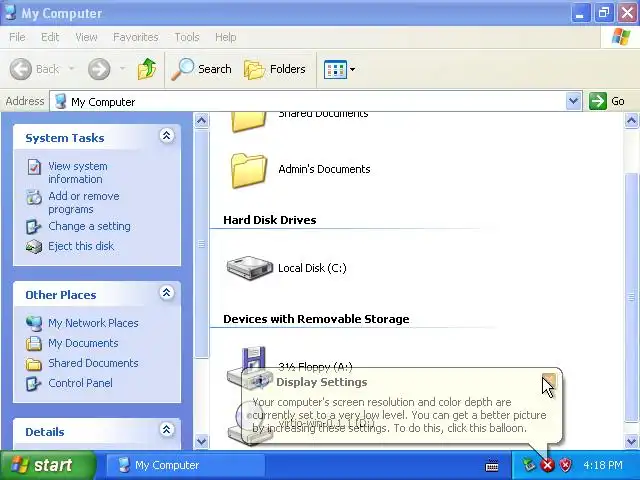Collapse the Details panel

coord(167,429)
